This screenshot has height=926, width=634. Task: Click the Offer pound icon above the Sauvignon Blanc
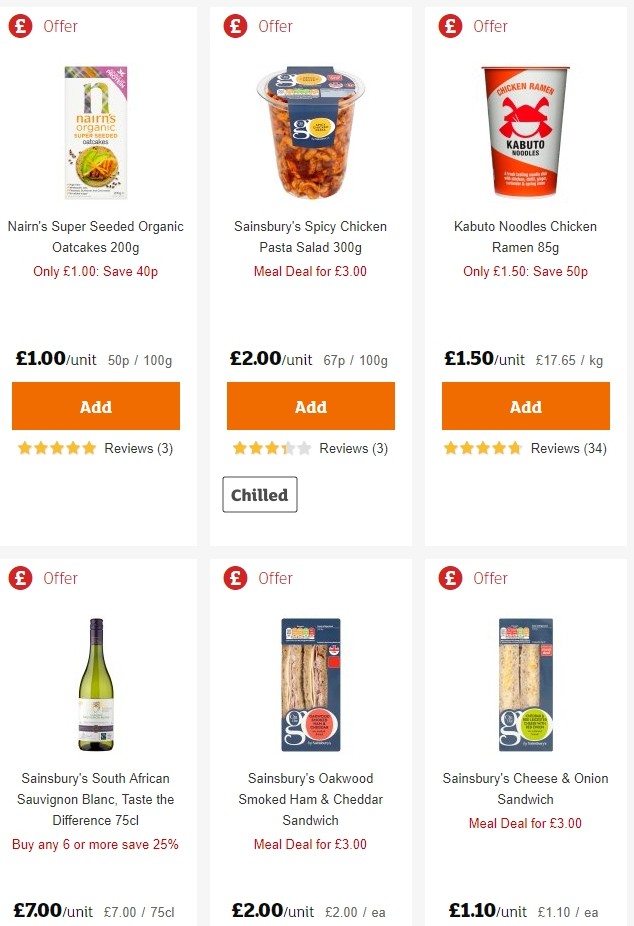pos(21,578)
